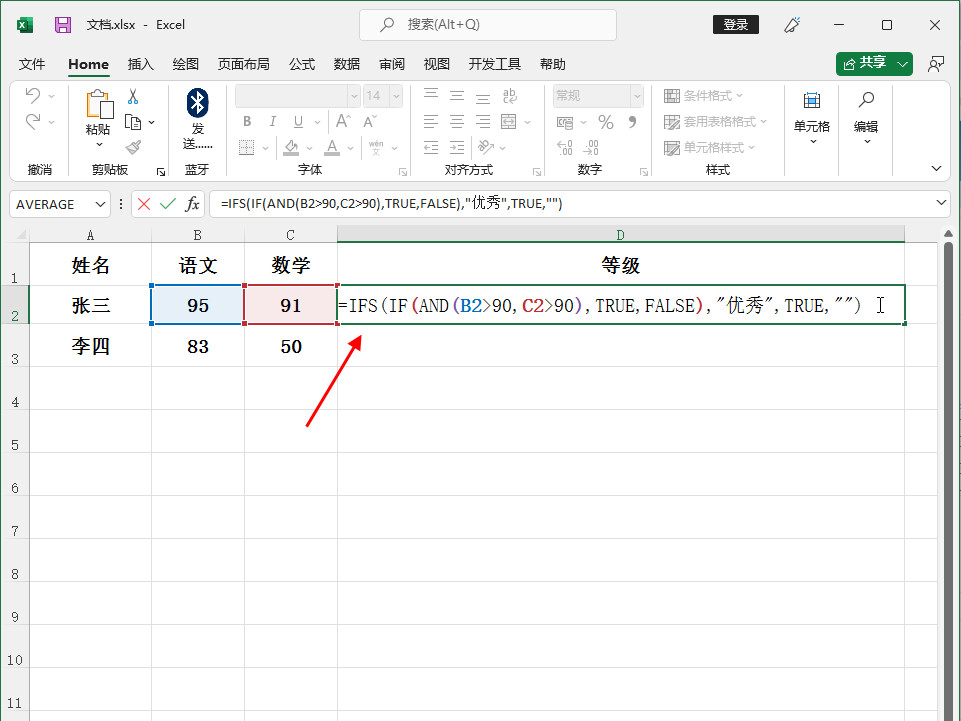Toggle top vertical alignment

coord(431,94)
